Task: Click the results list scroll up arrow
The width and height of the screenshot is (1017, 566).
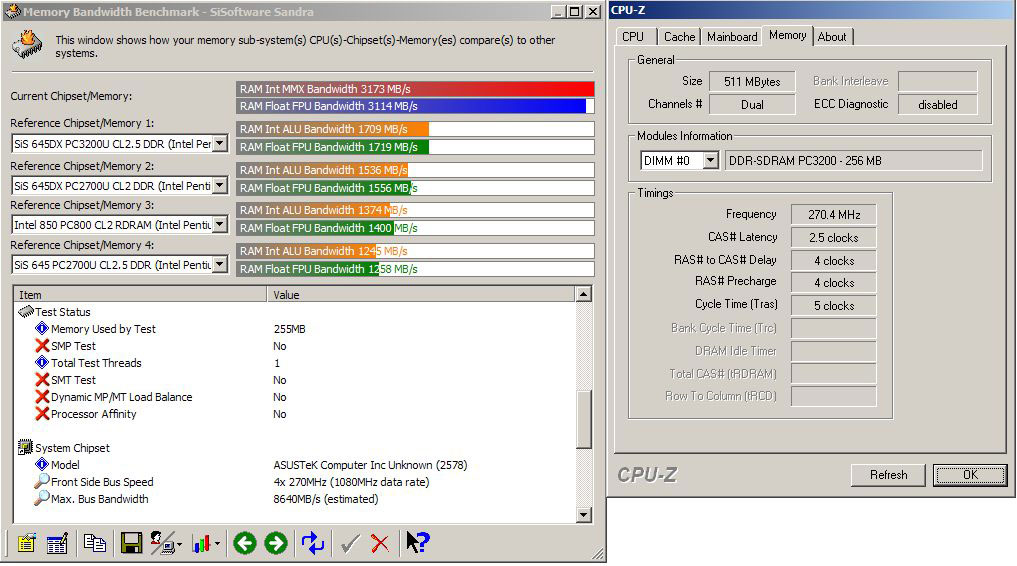Action: tap(584, 294)
